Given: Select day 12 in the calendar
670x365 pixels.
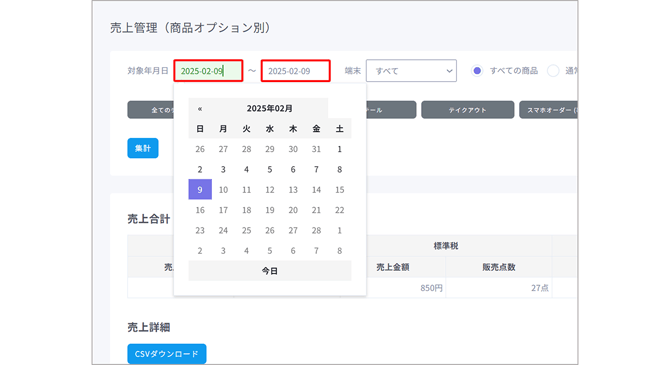Looking at the screenshot, I should [x=270, y=190].
